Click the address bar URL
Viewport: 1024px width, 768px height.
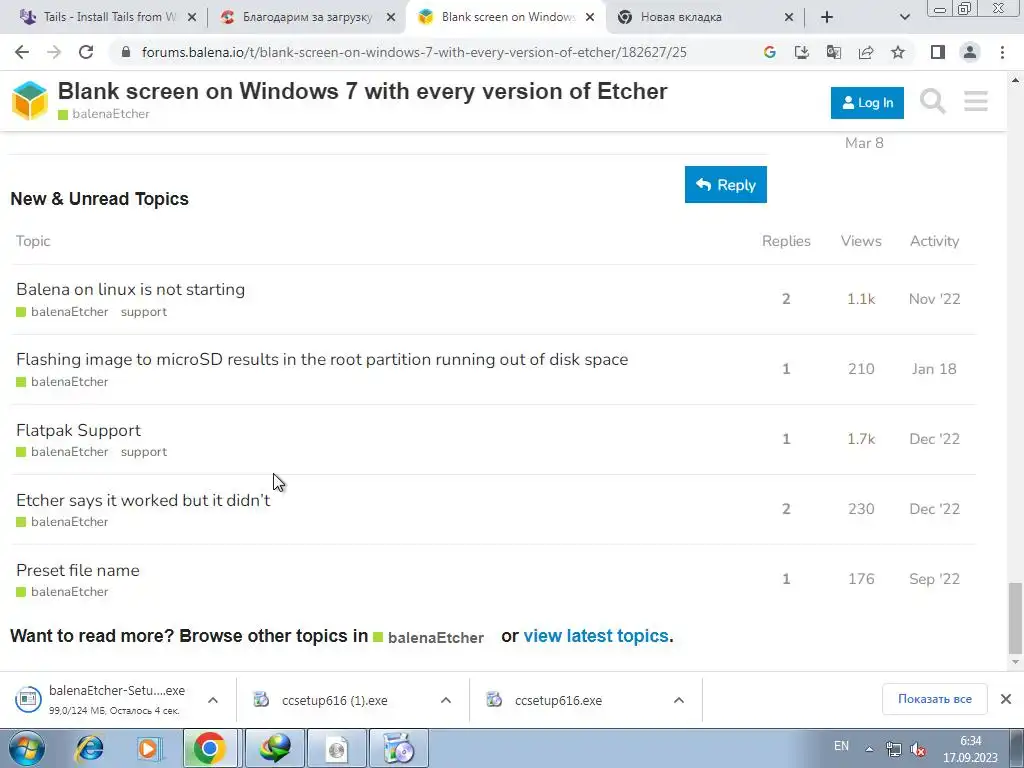coord(414,52)
